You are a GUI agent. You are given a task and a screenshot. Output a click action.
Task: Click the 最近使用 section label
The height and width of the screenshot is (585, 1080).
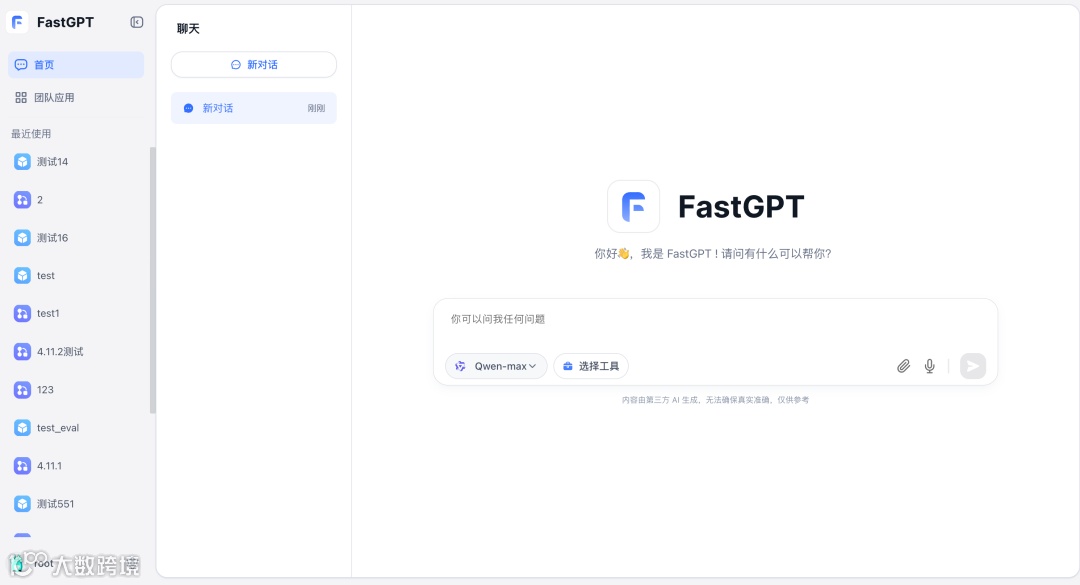pos(31,134)
